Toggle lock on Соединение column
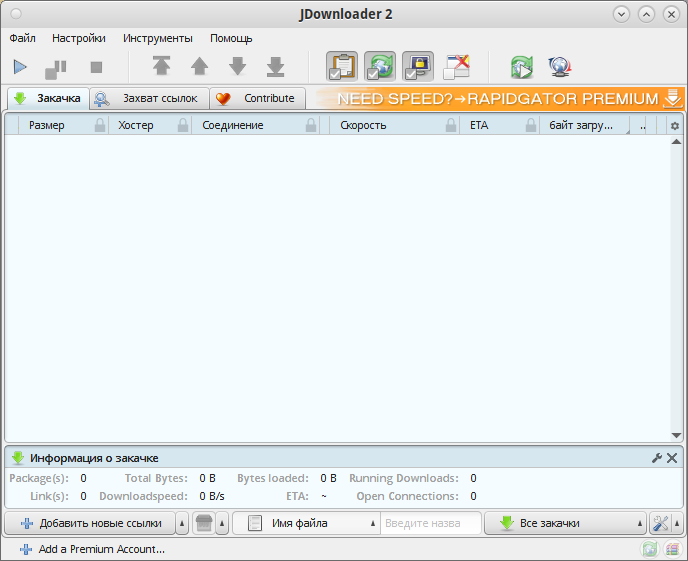Screen dimensions: 688x561 [311, 125]
